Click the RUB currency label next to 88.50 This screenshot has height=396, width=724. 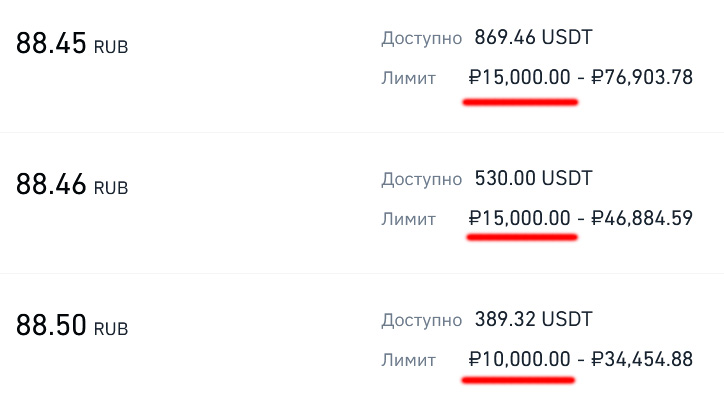(111, 329)
